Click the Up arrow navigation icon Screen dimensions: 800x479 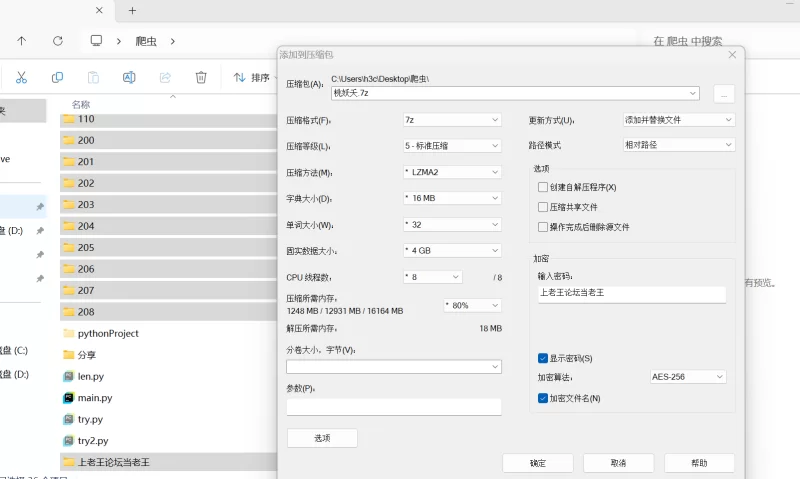coord(21,41)
